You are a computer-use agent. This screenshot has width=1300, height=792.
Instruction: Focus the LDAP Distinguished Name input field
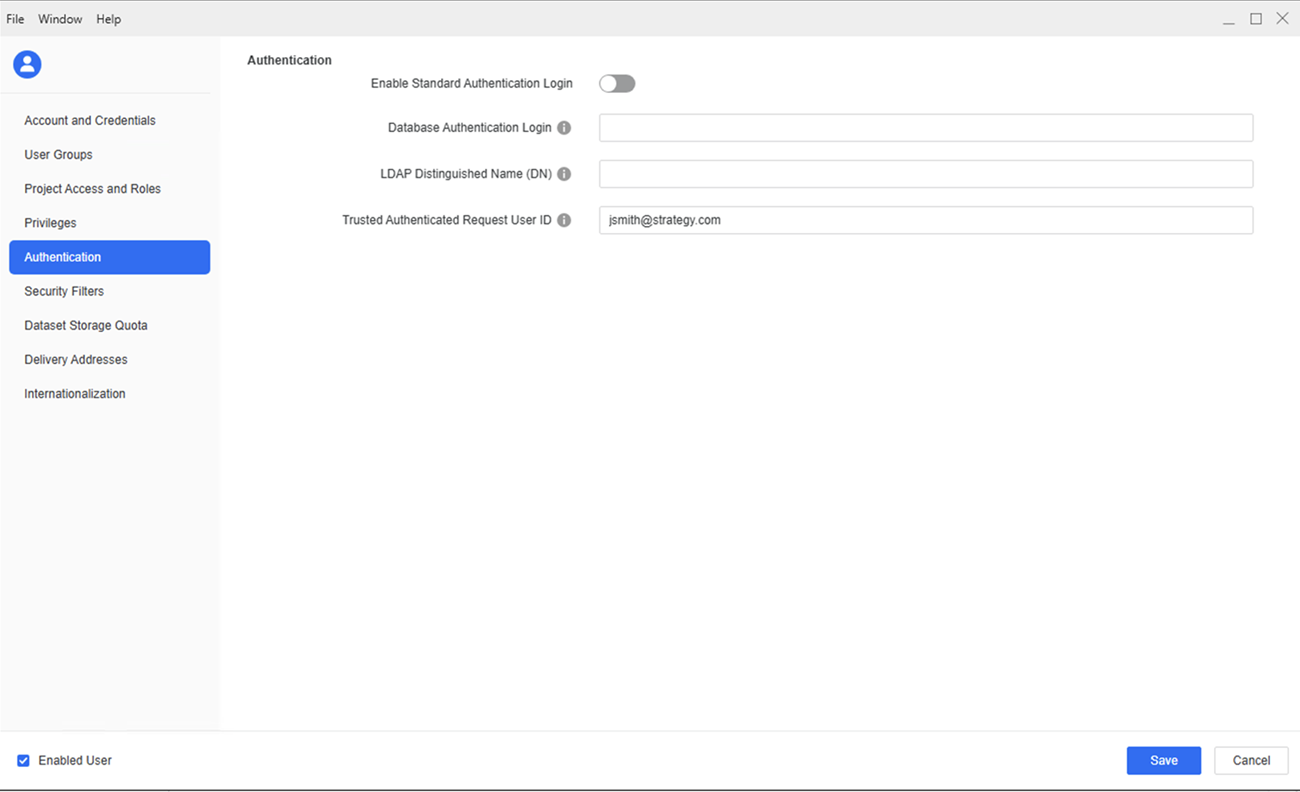coord(925,174)
